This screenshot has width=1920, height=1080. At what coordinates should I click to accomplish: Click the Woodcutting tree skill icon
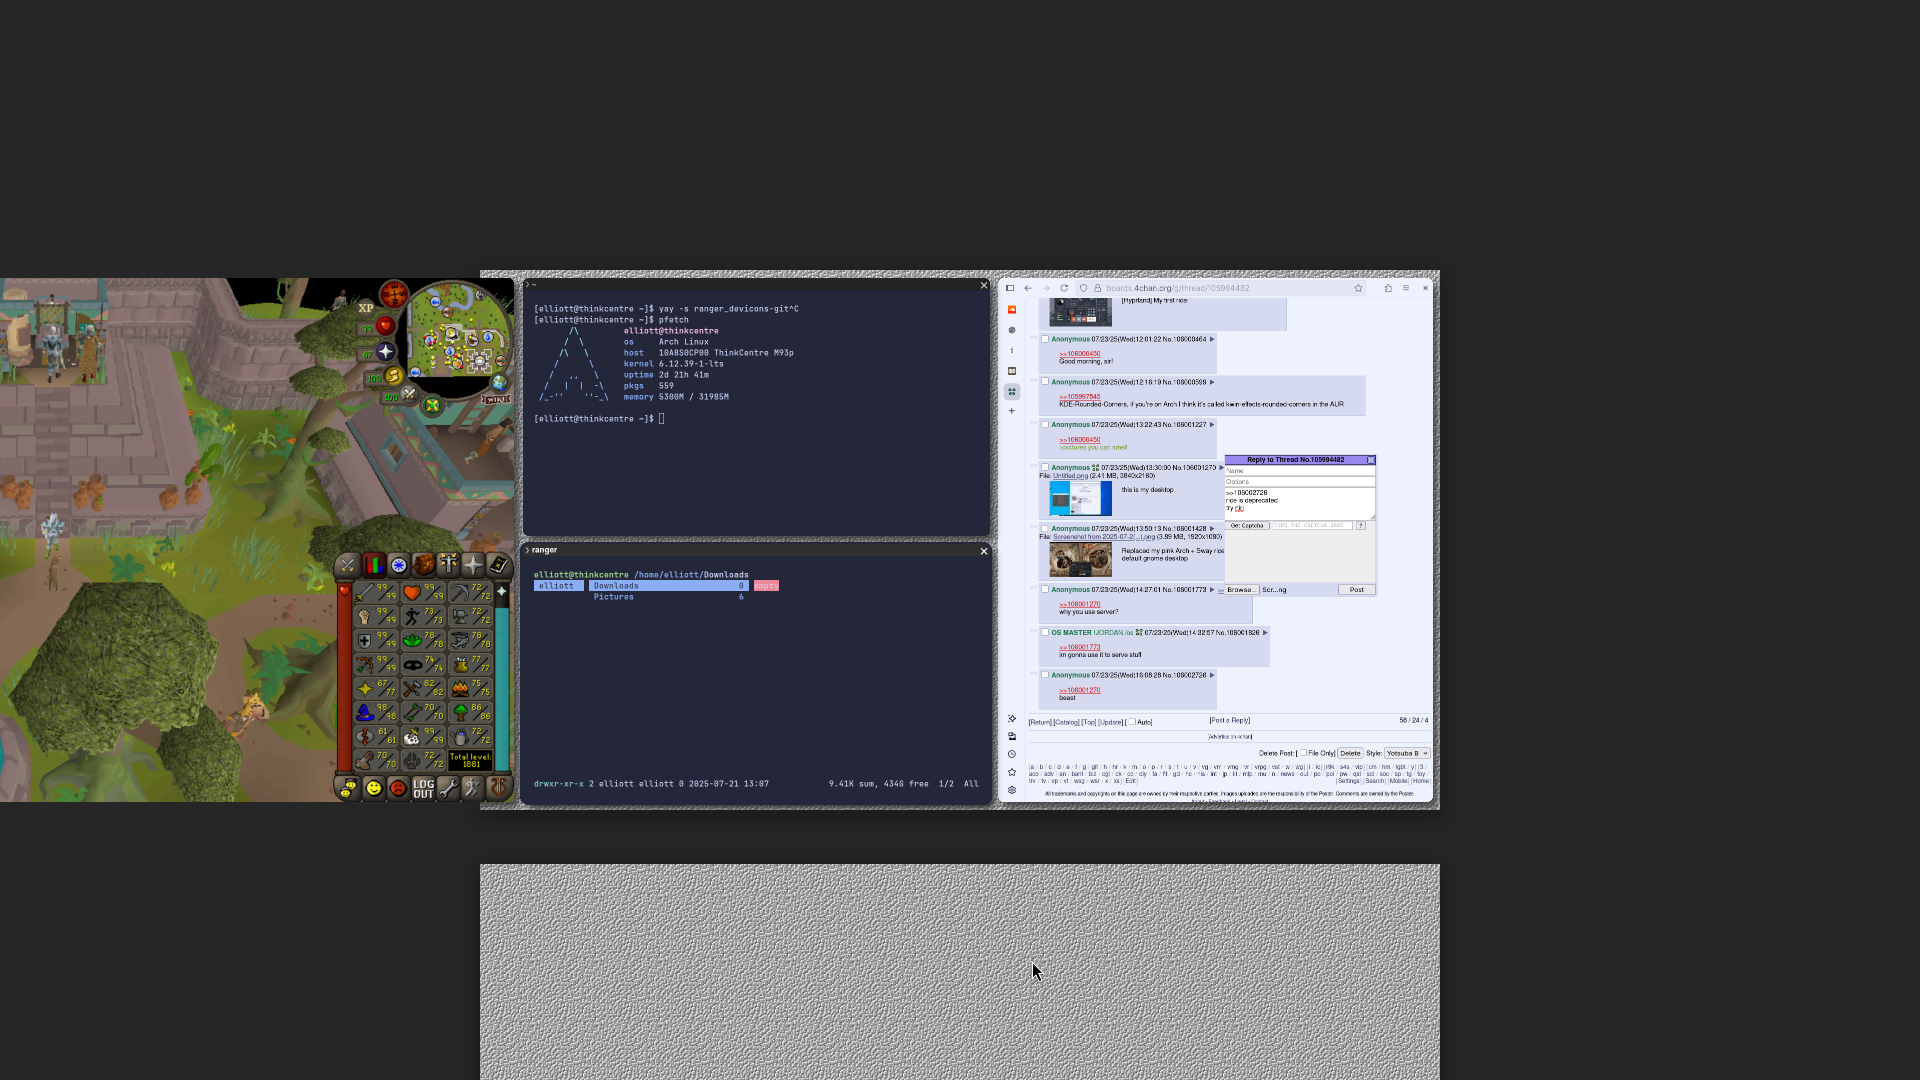point(461,712)
